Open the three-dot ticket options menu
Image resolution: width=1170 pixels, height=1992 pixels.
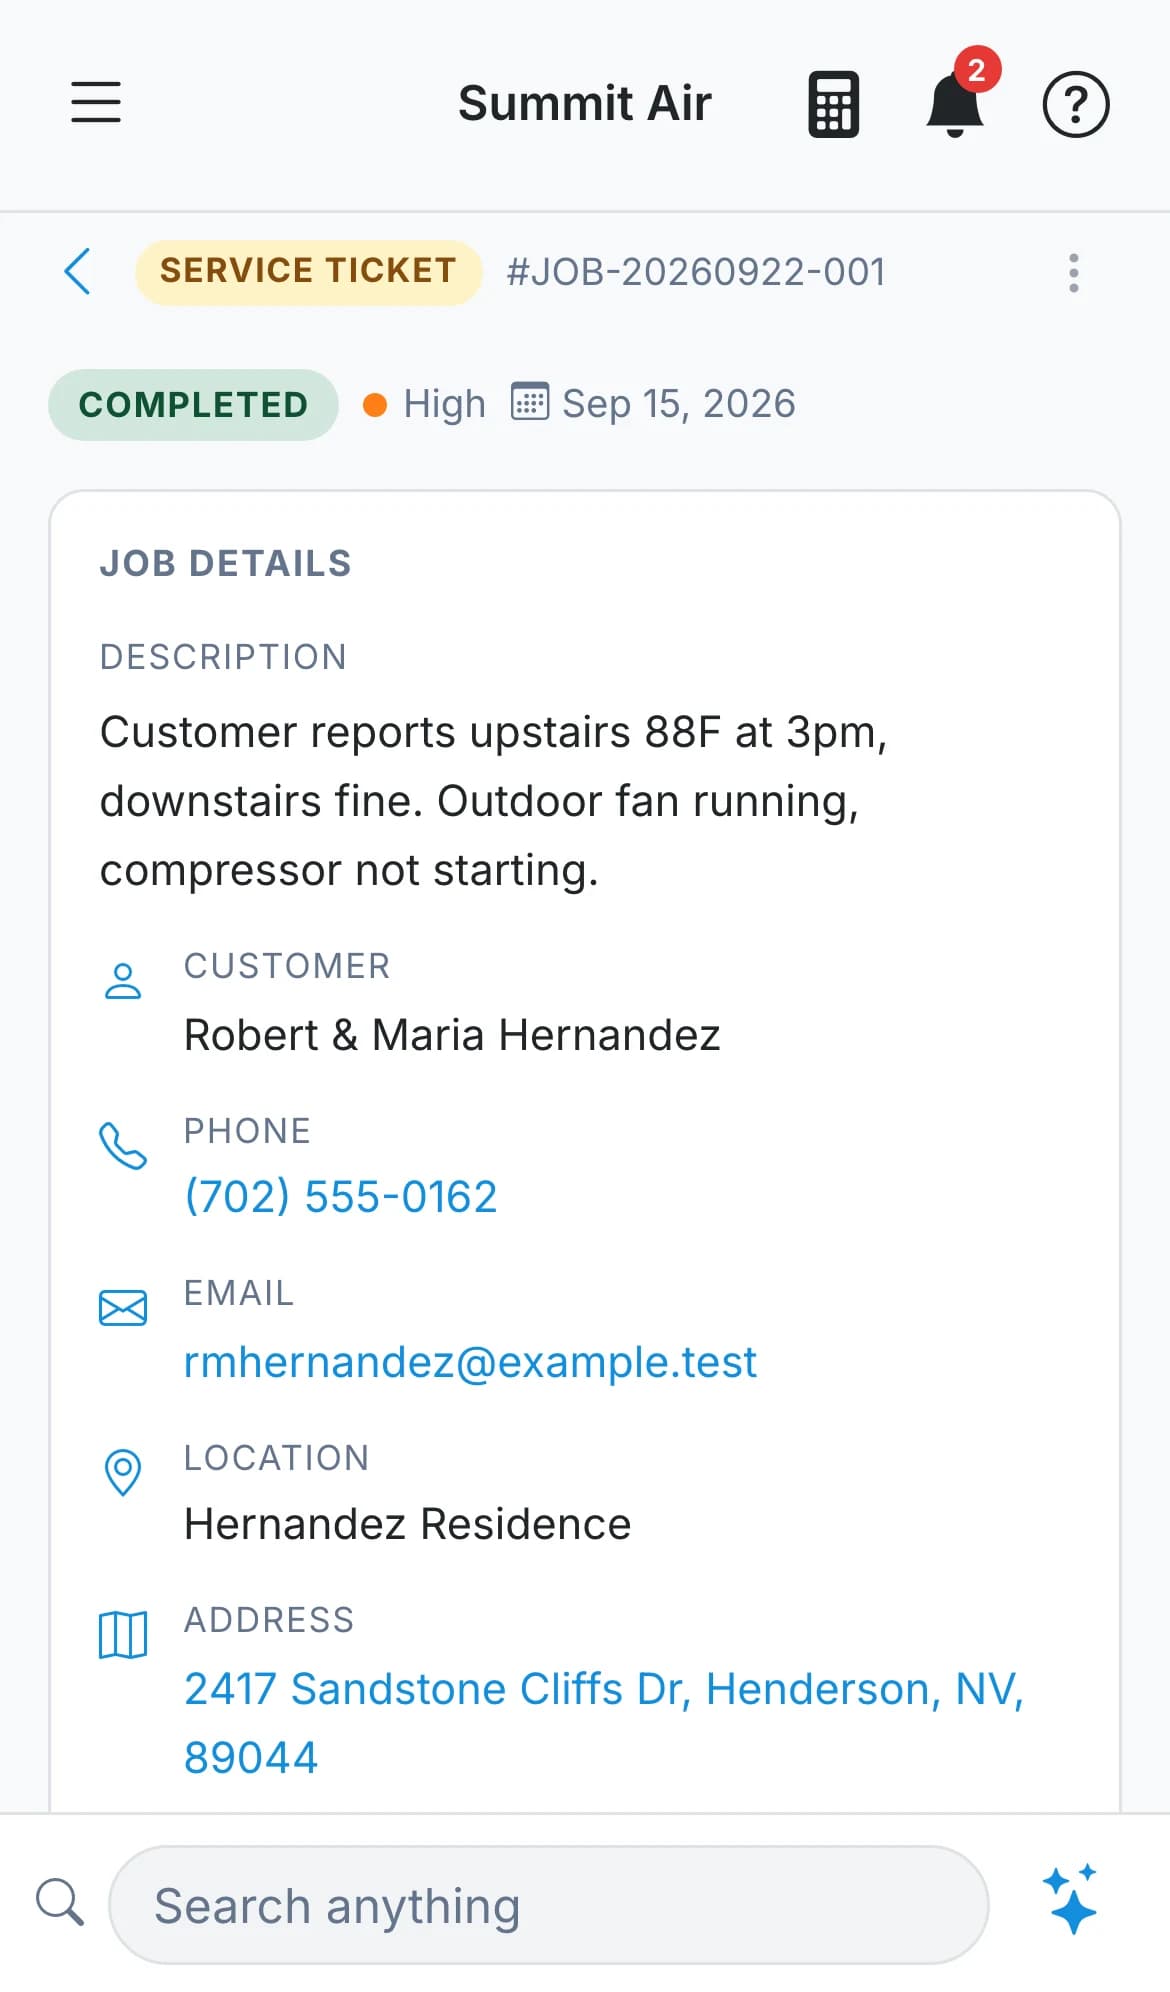[1074, 272]
